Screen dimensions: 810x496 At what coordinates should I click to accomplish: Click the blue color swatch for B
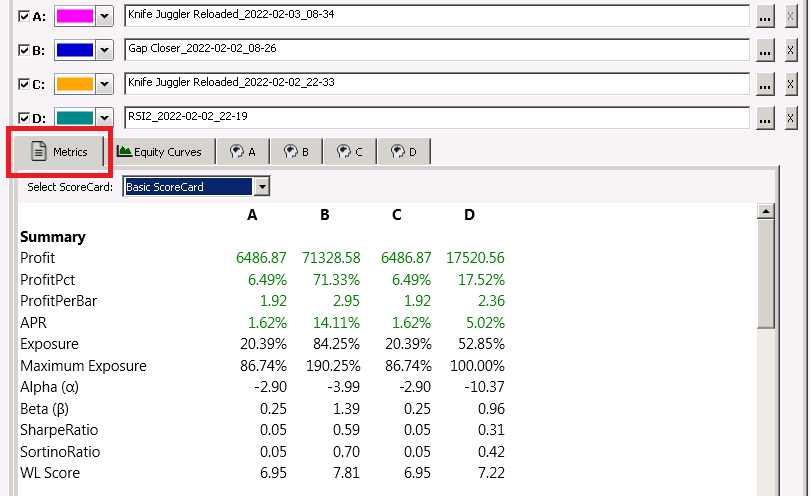(74, 50)
